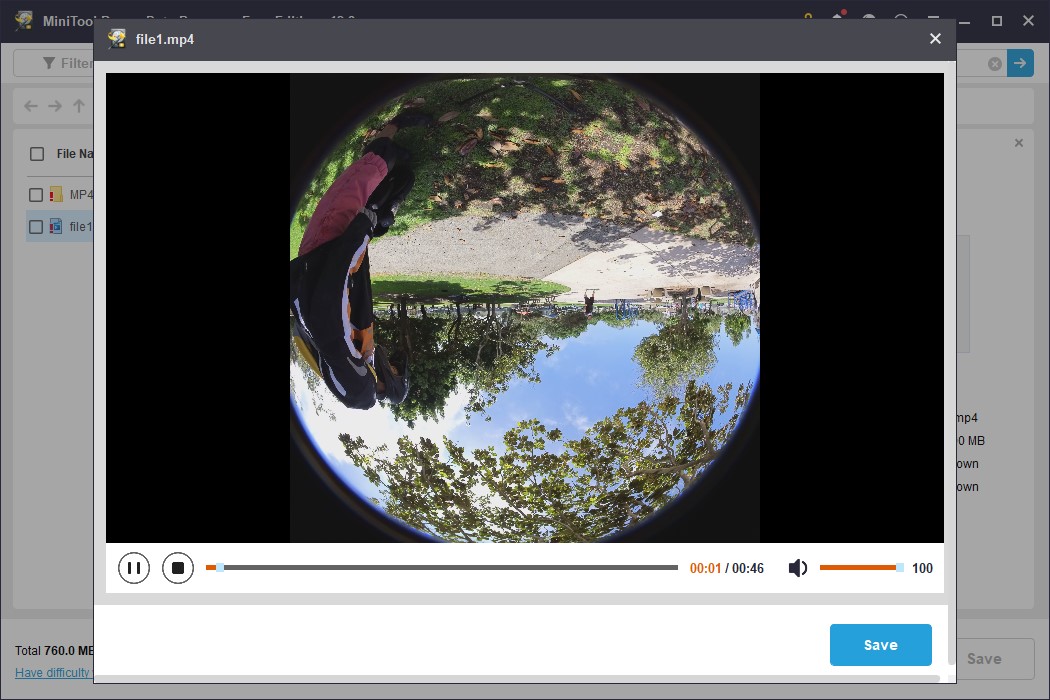Open the hamburger menu icon

pos(932,20)
